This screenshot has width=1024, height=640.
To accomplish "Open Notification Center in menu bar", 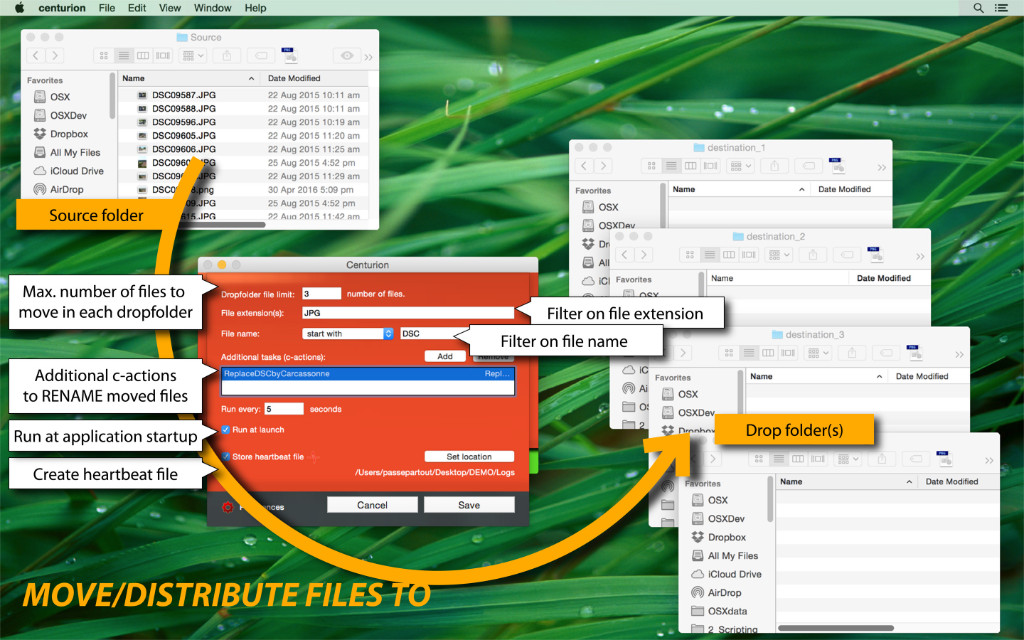I will point(1001,8).
